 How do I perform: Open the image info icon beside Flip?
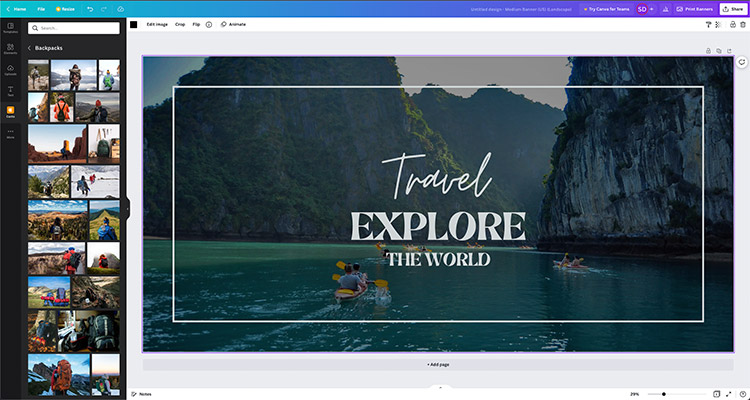209,23
